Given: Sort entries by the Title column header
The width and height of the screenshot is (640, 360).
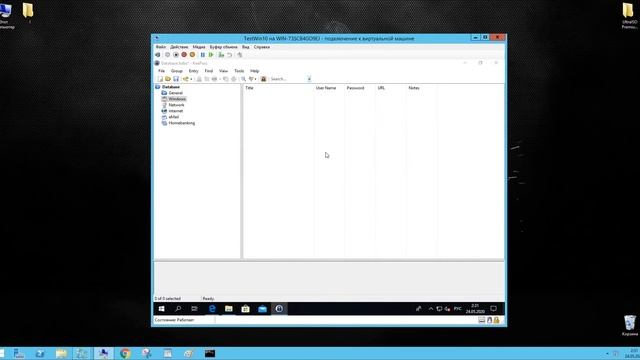Looking at the screenshot, I should [x=278, y=88].
